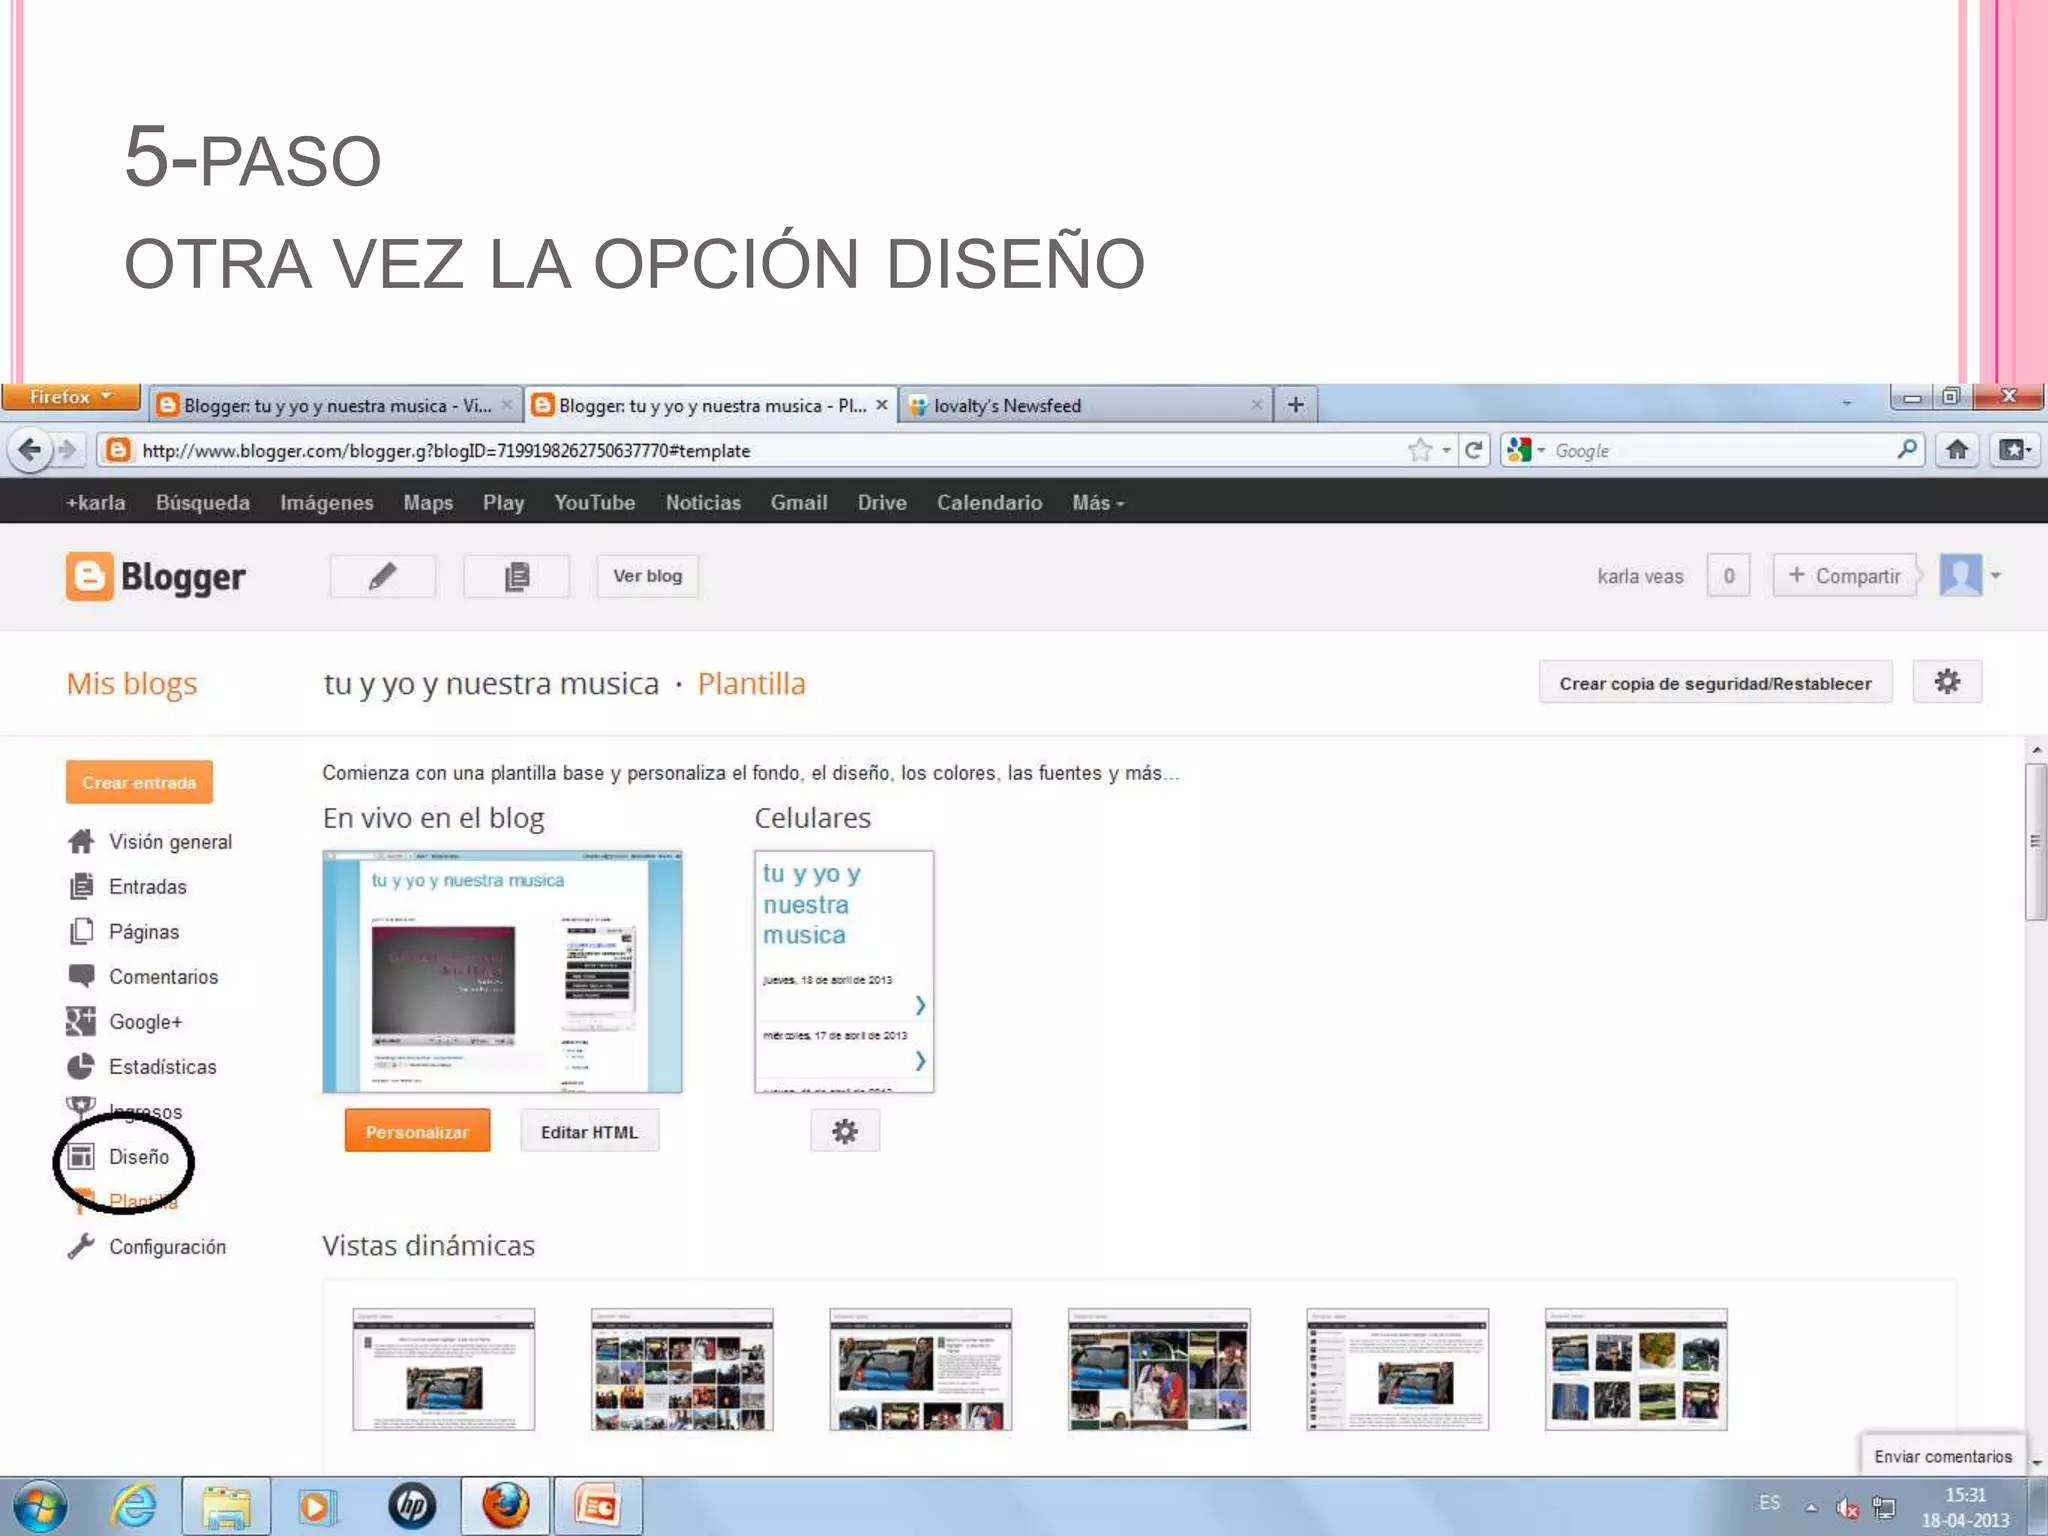Screen dimensions: 2048x1536
Task: Open Calendario in the Google bar
Action: pyautogui.click(x=989, y=503)
